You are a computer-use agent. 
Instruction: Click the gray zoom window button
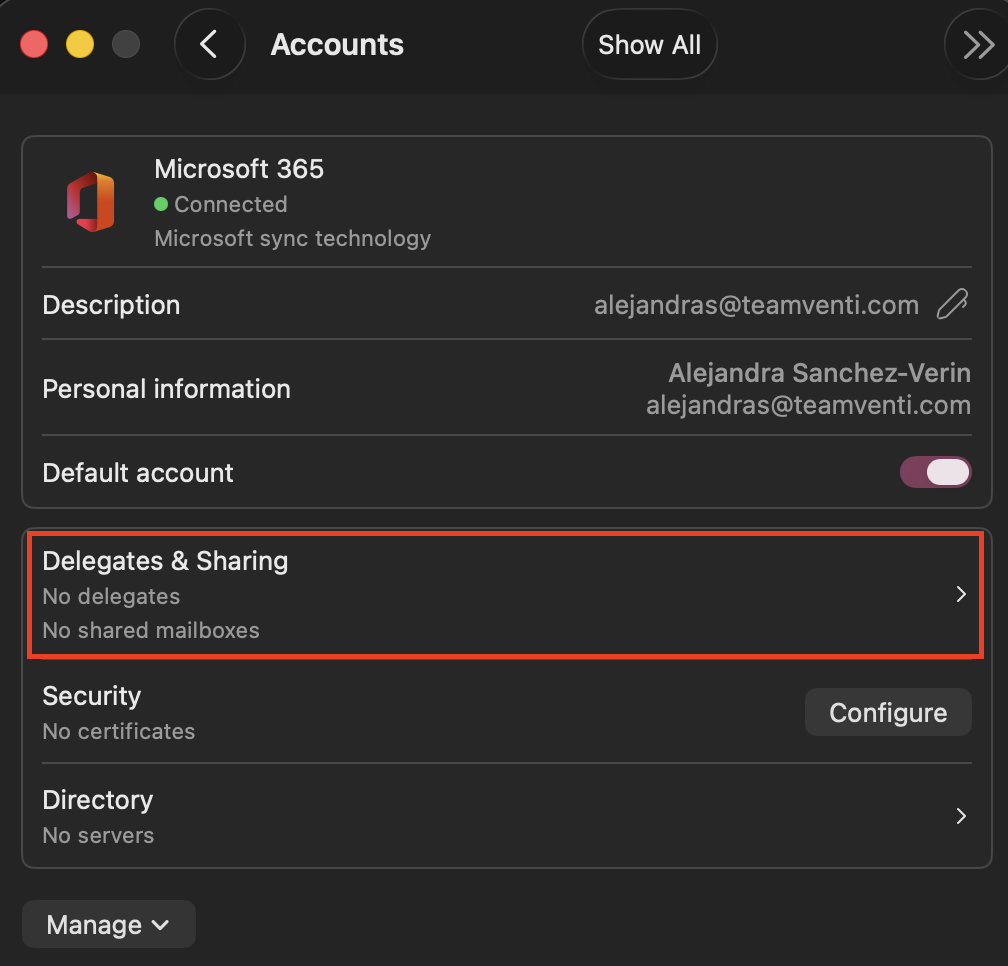coord(126,45)
